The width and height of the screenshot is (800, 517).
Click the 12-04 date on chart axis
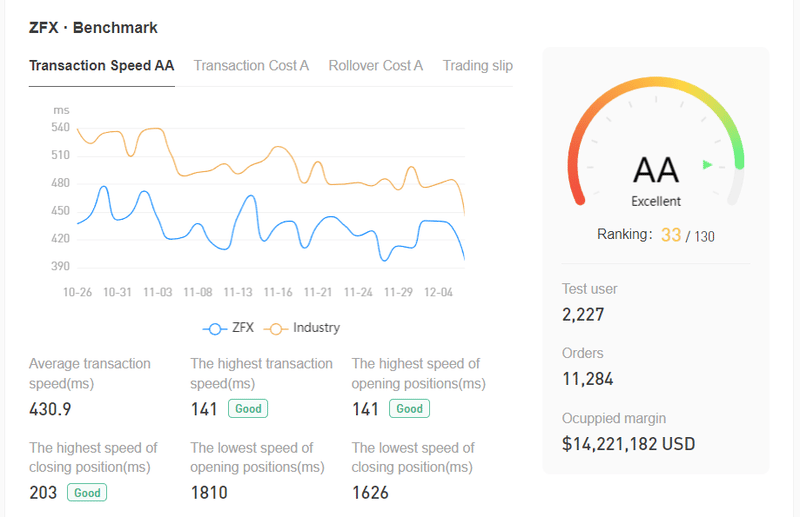pyautogui.click(x=438, y=292)
